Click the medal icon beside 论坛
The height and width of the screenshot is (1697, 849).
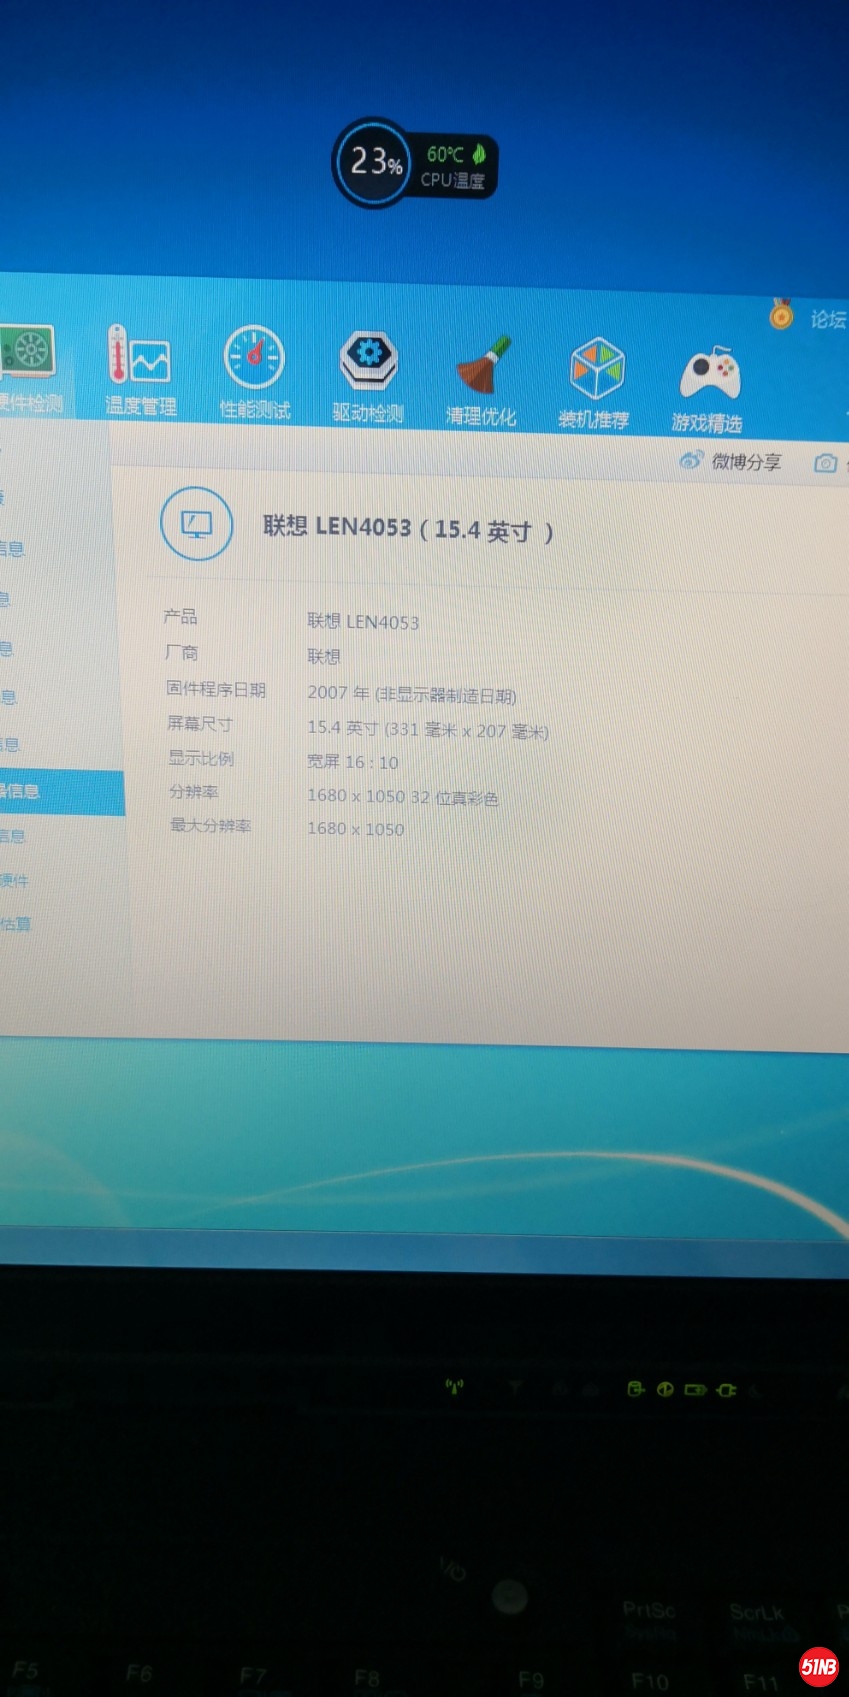[781, 314]
